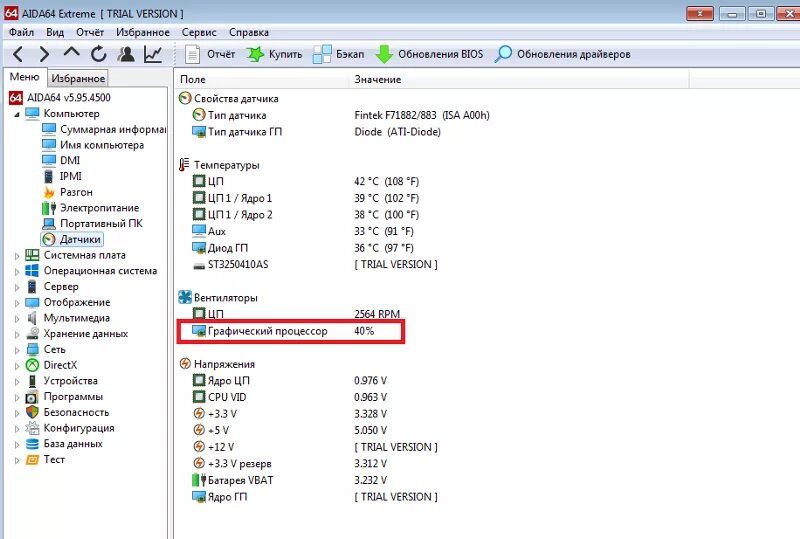The height and width of the screenshot is (539, 800).
Task: Open the Отчёт menu
Action: 90,32
